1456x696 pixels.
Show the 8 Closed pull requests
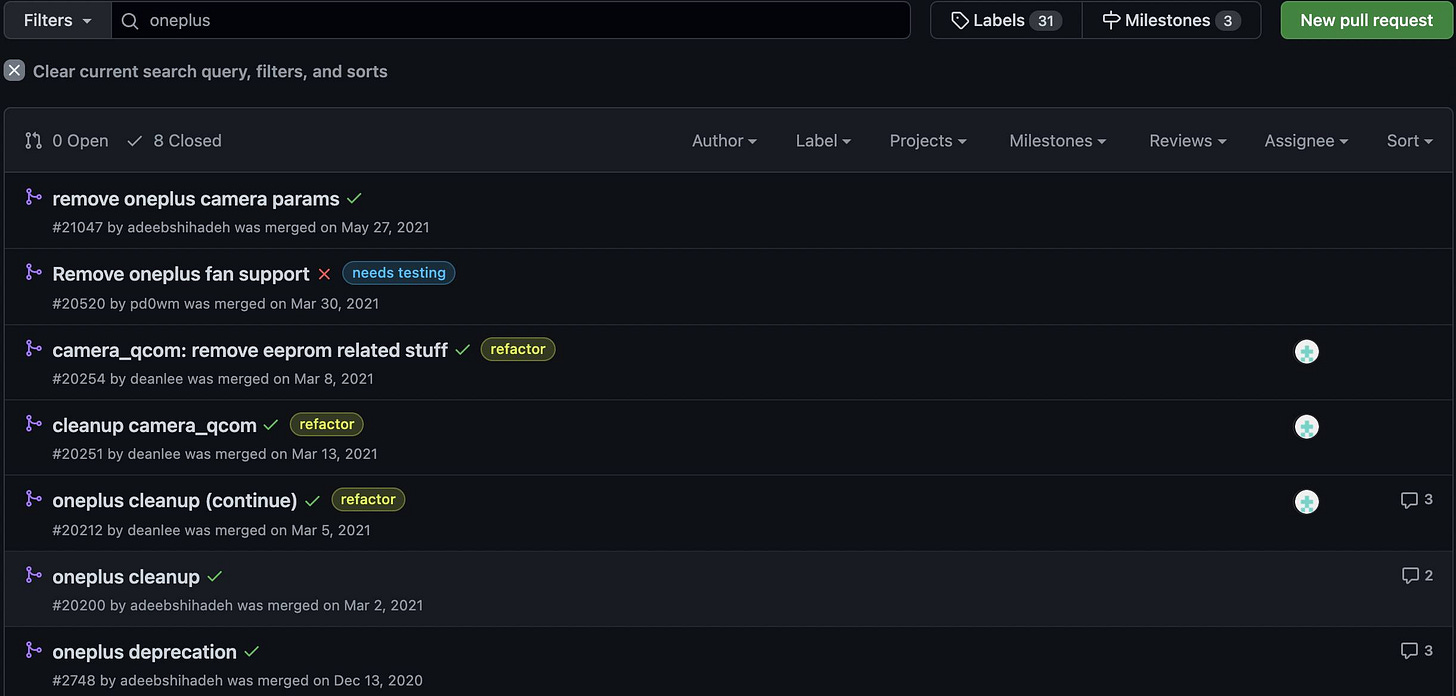[174, 141]
